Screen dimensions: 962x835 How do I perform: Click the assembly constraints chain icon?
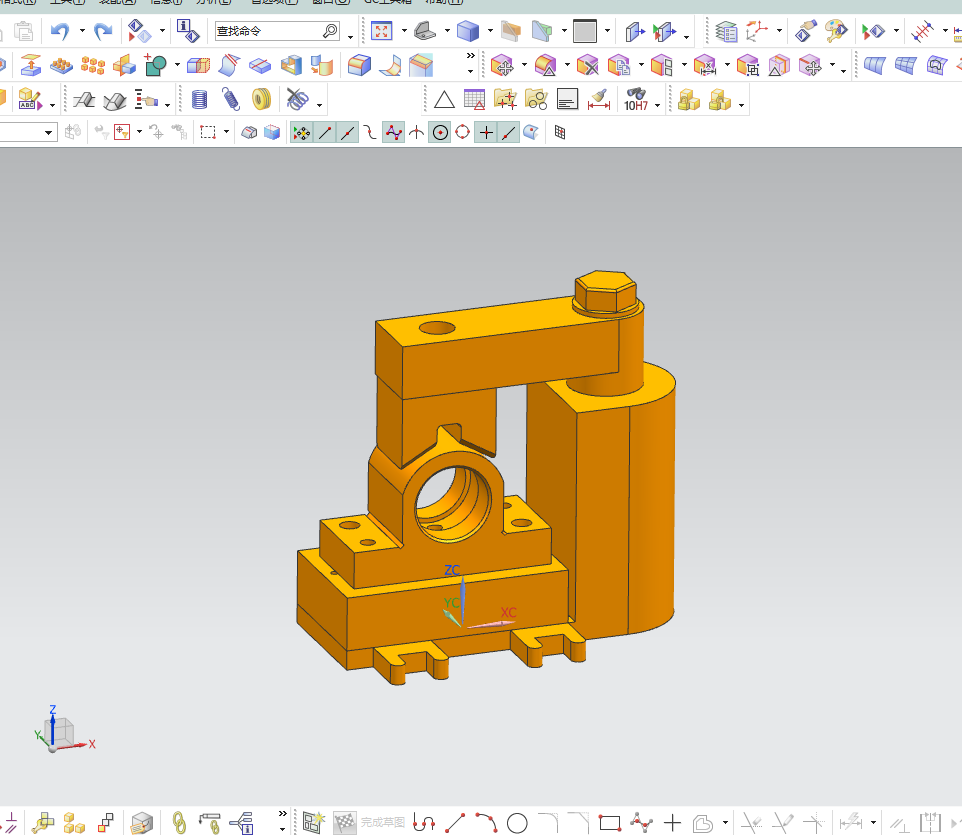click(x=179, y=823)
